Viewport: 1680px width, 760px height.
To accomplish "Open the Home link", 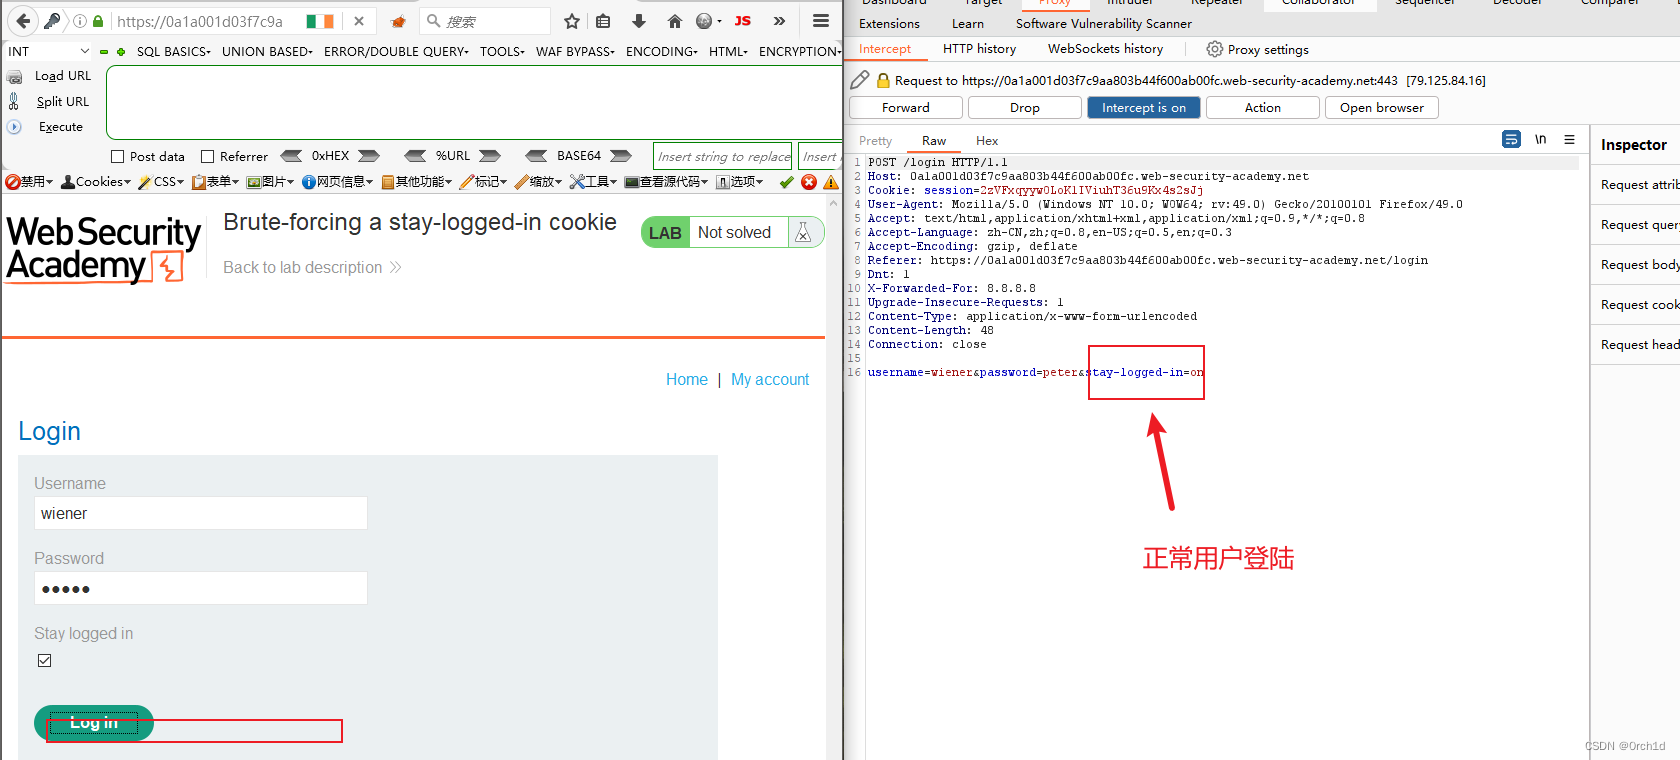I will (687, 380).
